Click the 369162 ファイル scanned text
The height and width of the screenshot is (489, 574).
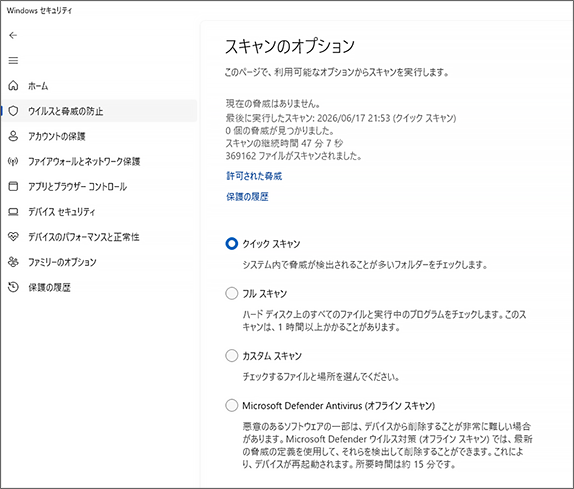pos(294,156)
